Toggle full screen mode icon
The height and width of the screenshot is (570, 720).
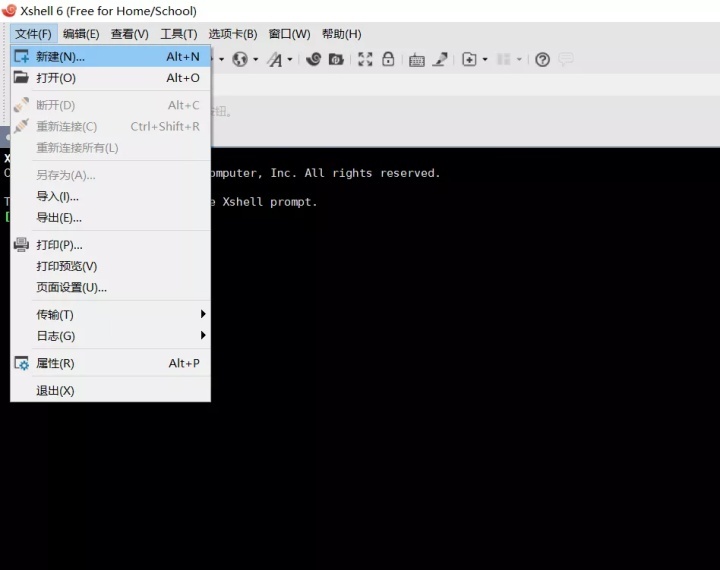coord(365,59)
